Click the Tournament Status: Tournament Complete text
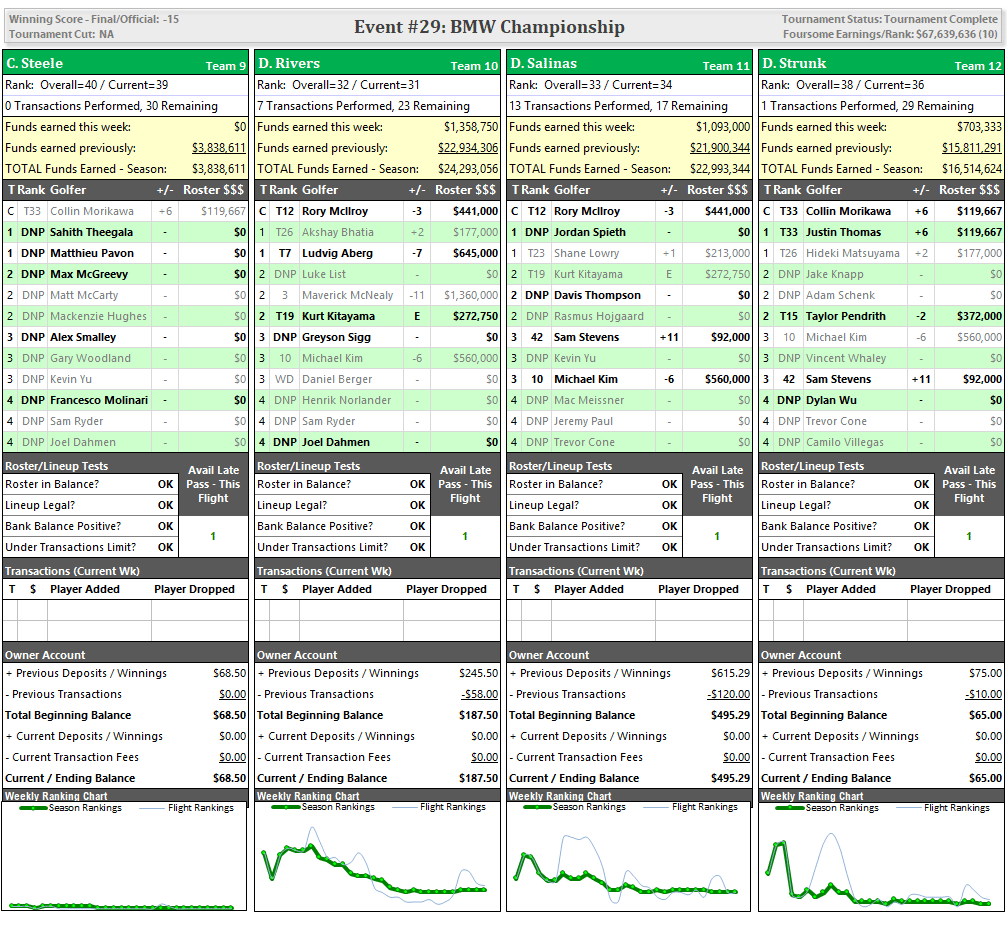This screenshot has width=1007, height=930. click(x=889, y=19)
